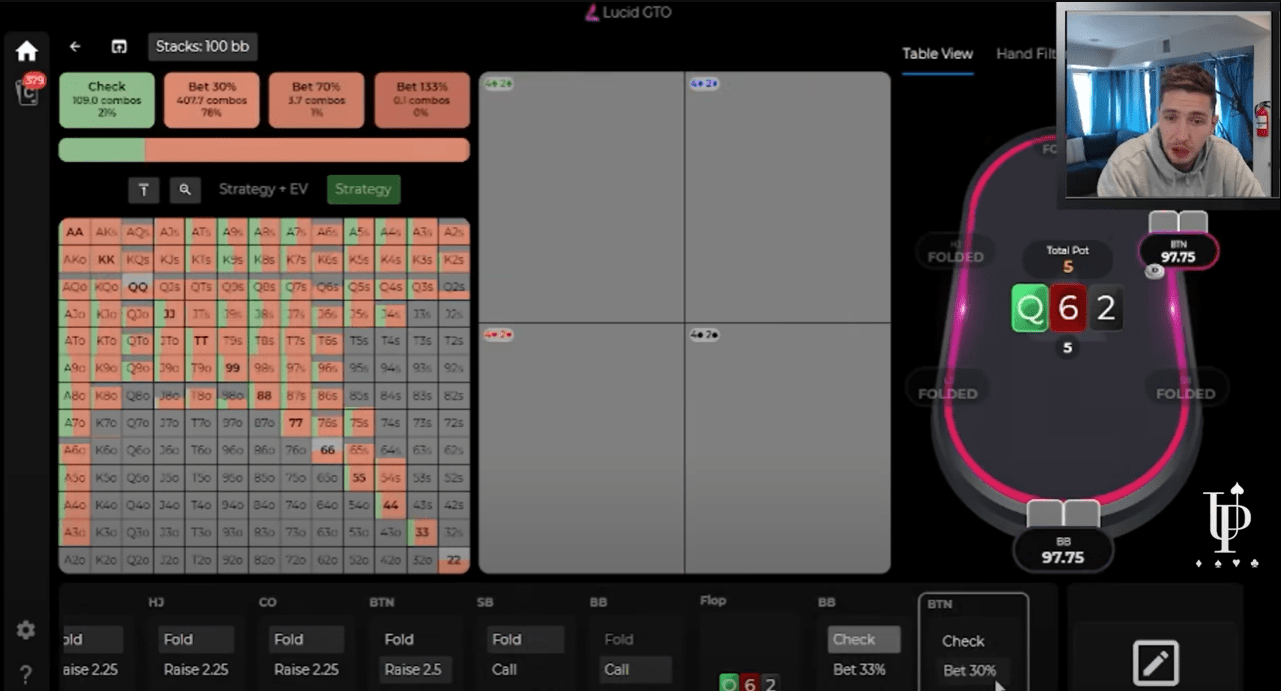Open the Hand Filter tab
Viewport: 1281px width, 691px height.
pos(1025,54)
